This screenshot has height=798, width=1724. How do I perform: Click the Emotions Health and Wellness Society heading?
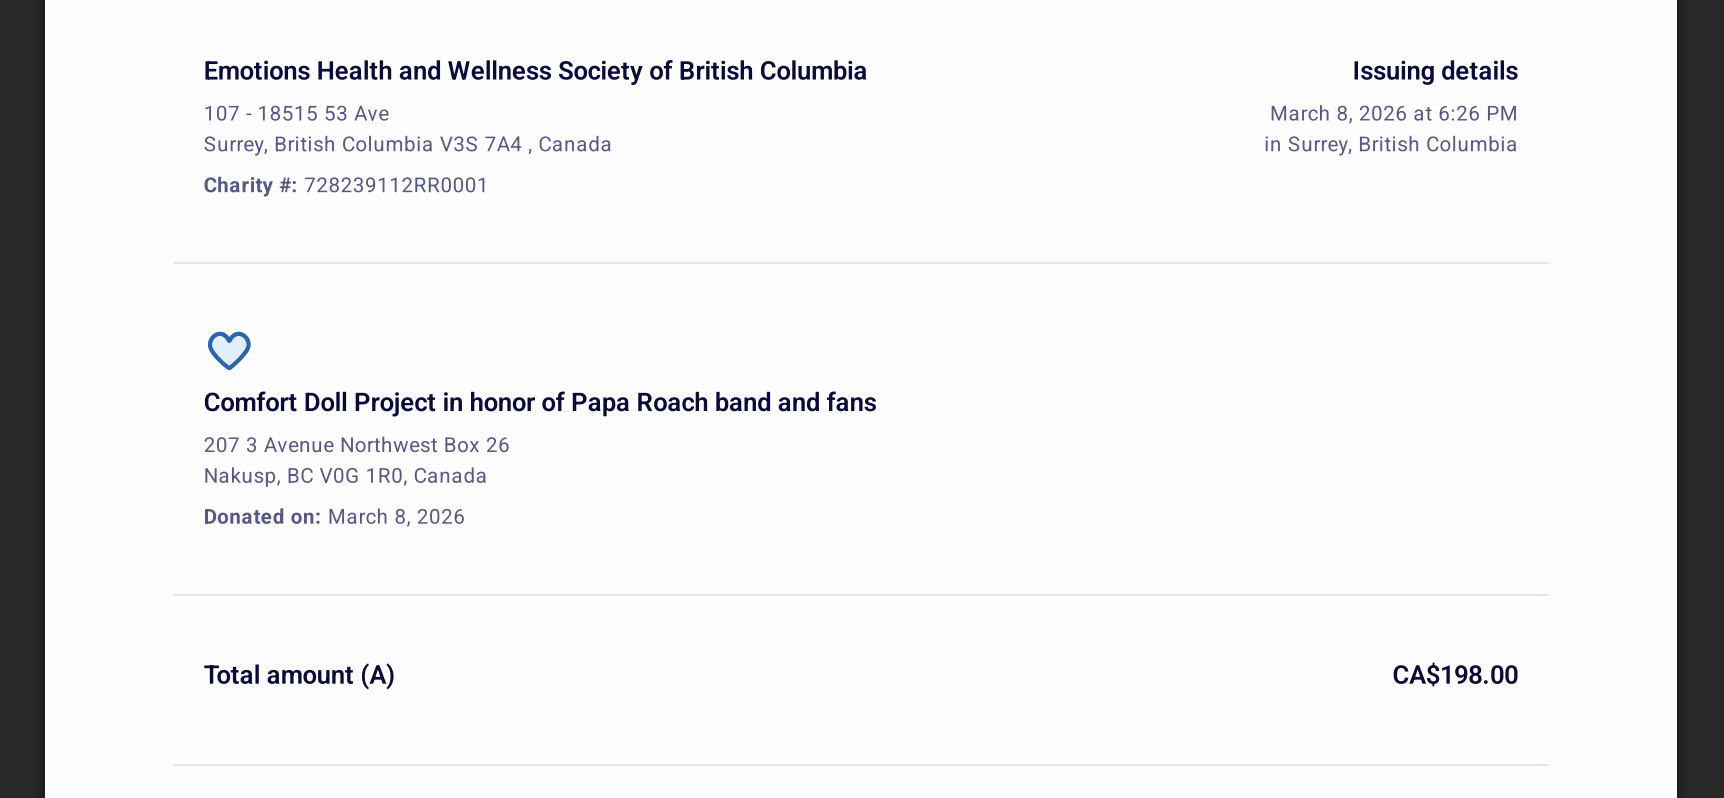tap(535, 71)
